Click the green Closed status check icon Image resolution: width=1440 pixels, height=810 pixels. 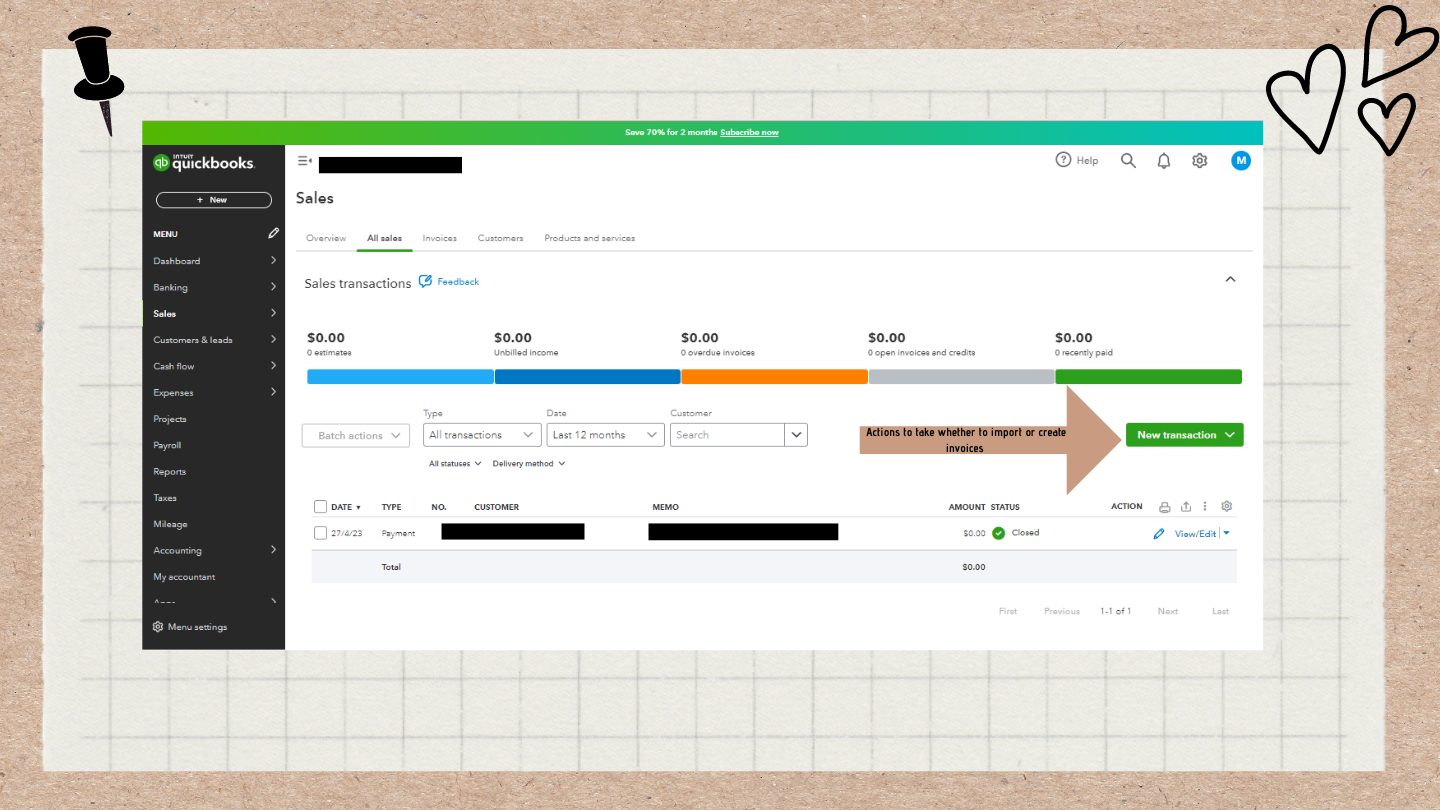coord(998,533)
